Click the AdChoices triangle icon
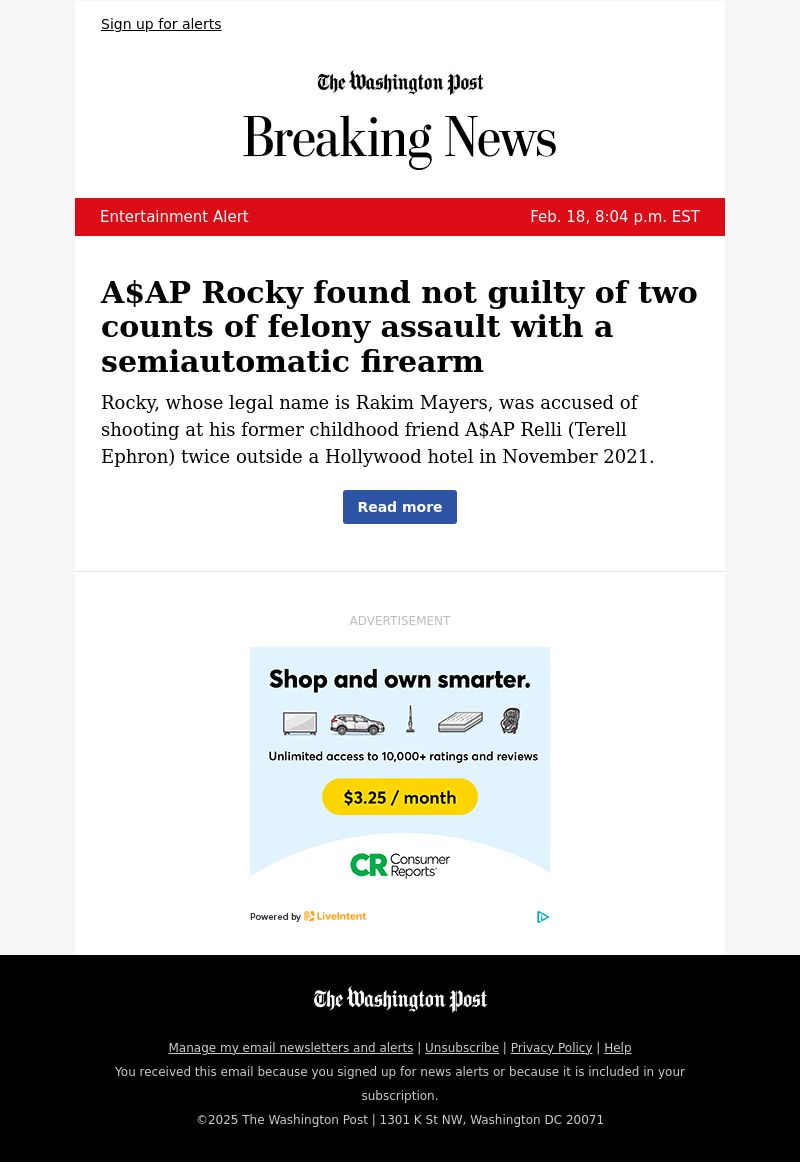800x1164 pixels. tap(542, 917)
